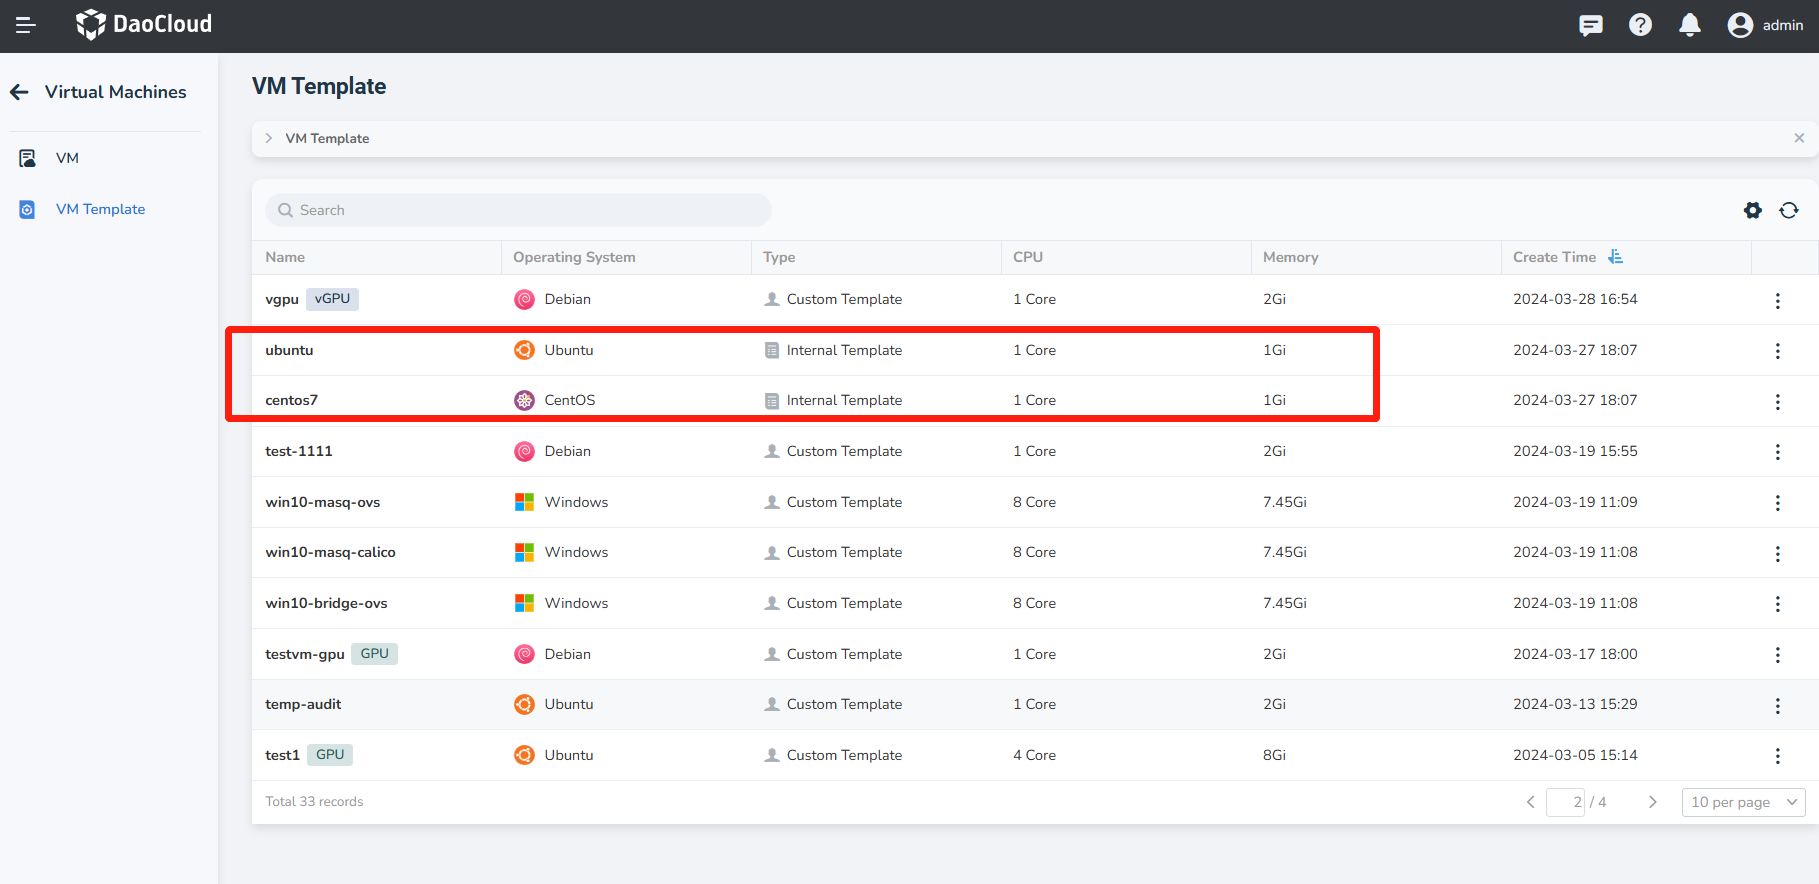This screenshot has height=884, width=1819.
Task: Refresh the VM template list
Action: (1788, 210)
